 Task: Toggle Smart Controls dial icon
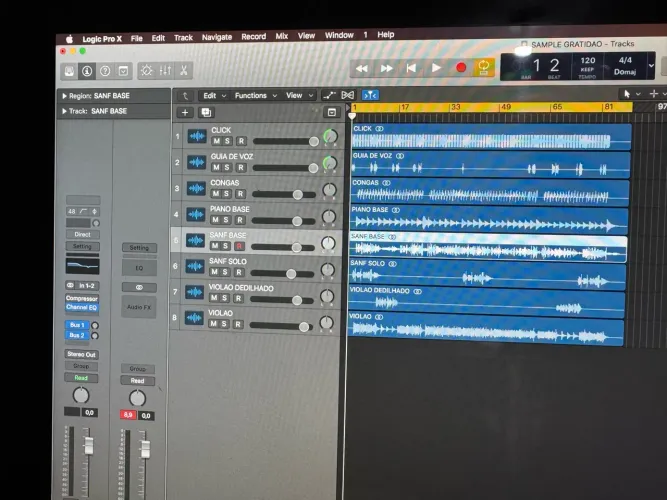[147, 70]
